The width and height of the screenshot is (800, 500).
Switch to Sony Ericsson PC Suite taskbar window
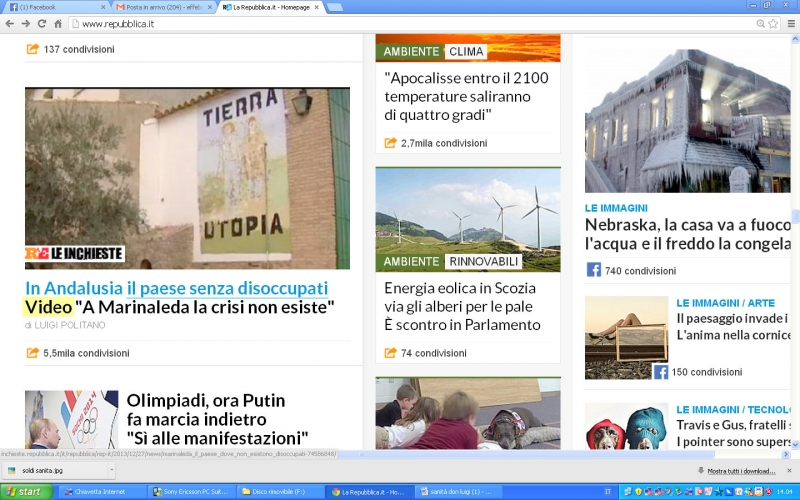point(191,492)
